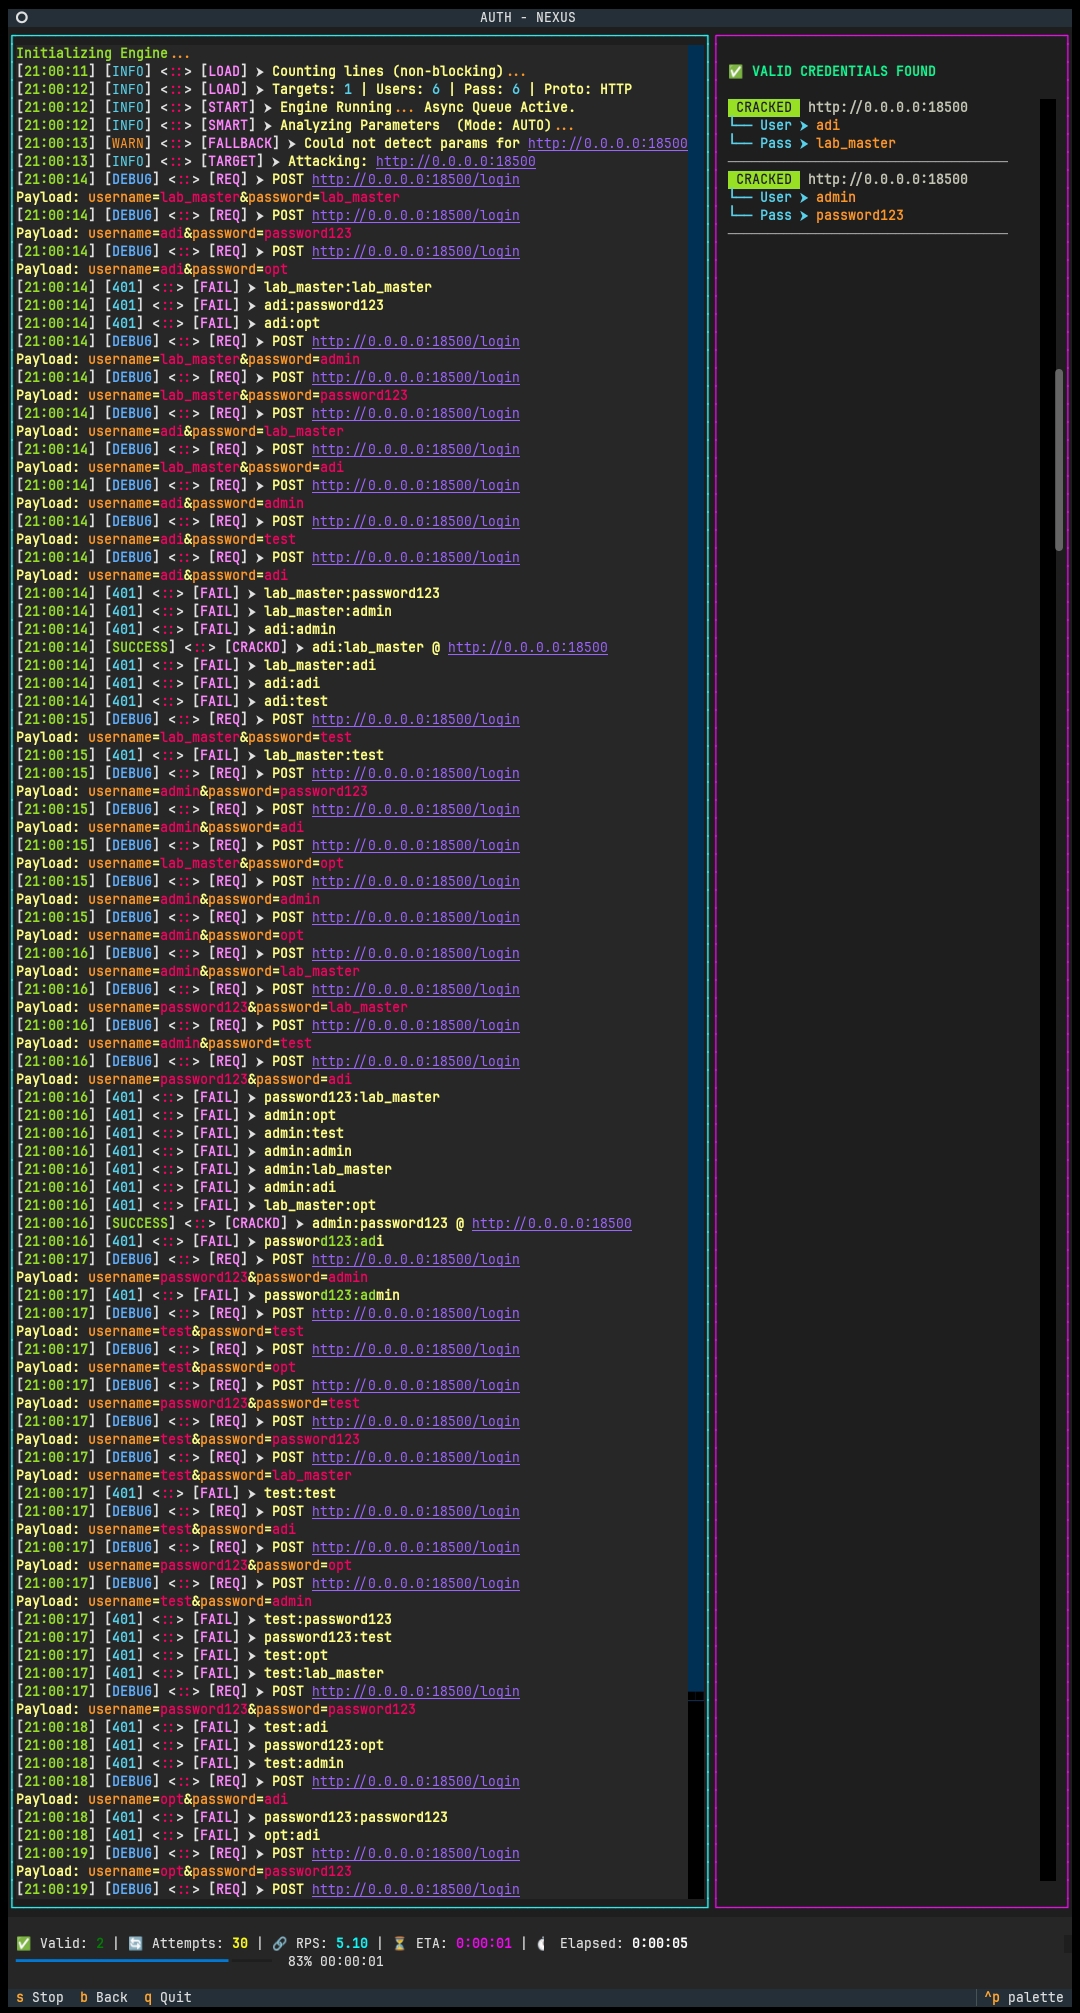Open the URL link in the TARGET Attacking line
The height and width of the screenshot is (2013, 1080).
(x=456, y=161)
